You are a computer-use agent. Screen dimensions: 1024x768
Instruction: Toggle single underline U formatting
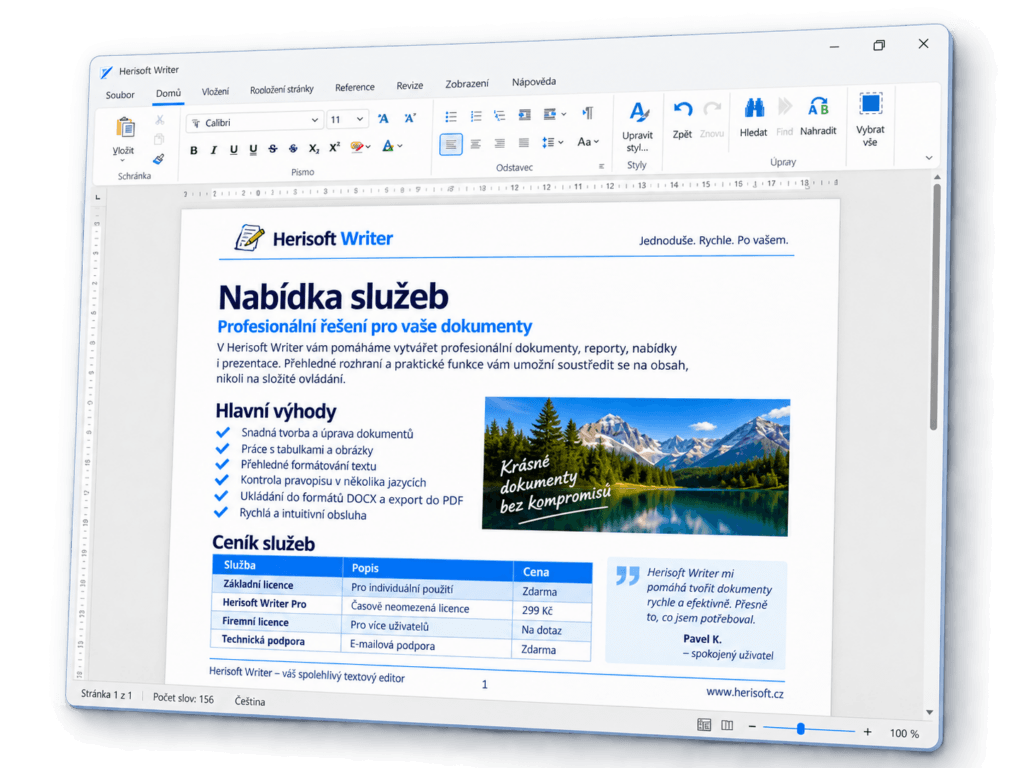click(x=233, y=150)
